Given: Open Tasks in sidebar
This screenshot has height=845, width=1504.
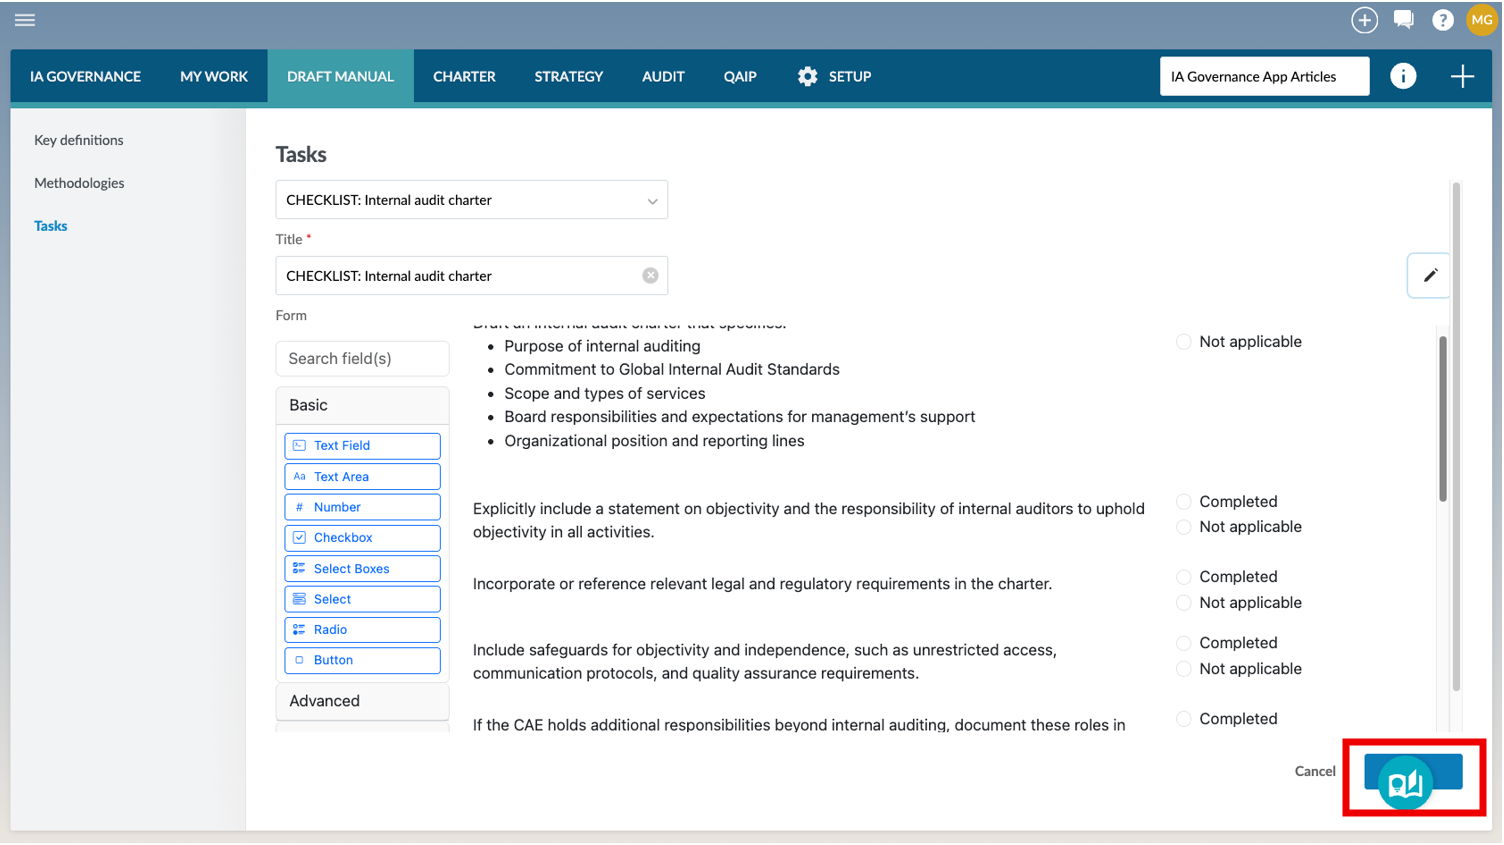Looking at the screenshot, I should pyautogui.click(x=51, y=226).
